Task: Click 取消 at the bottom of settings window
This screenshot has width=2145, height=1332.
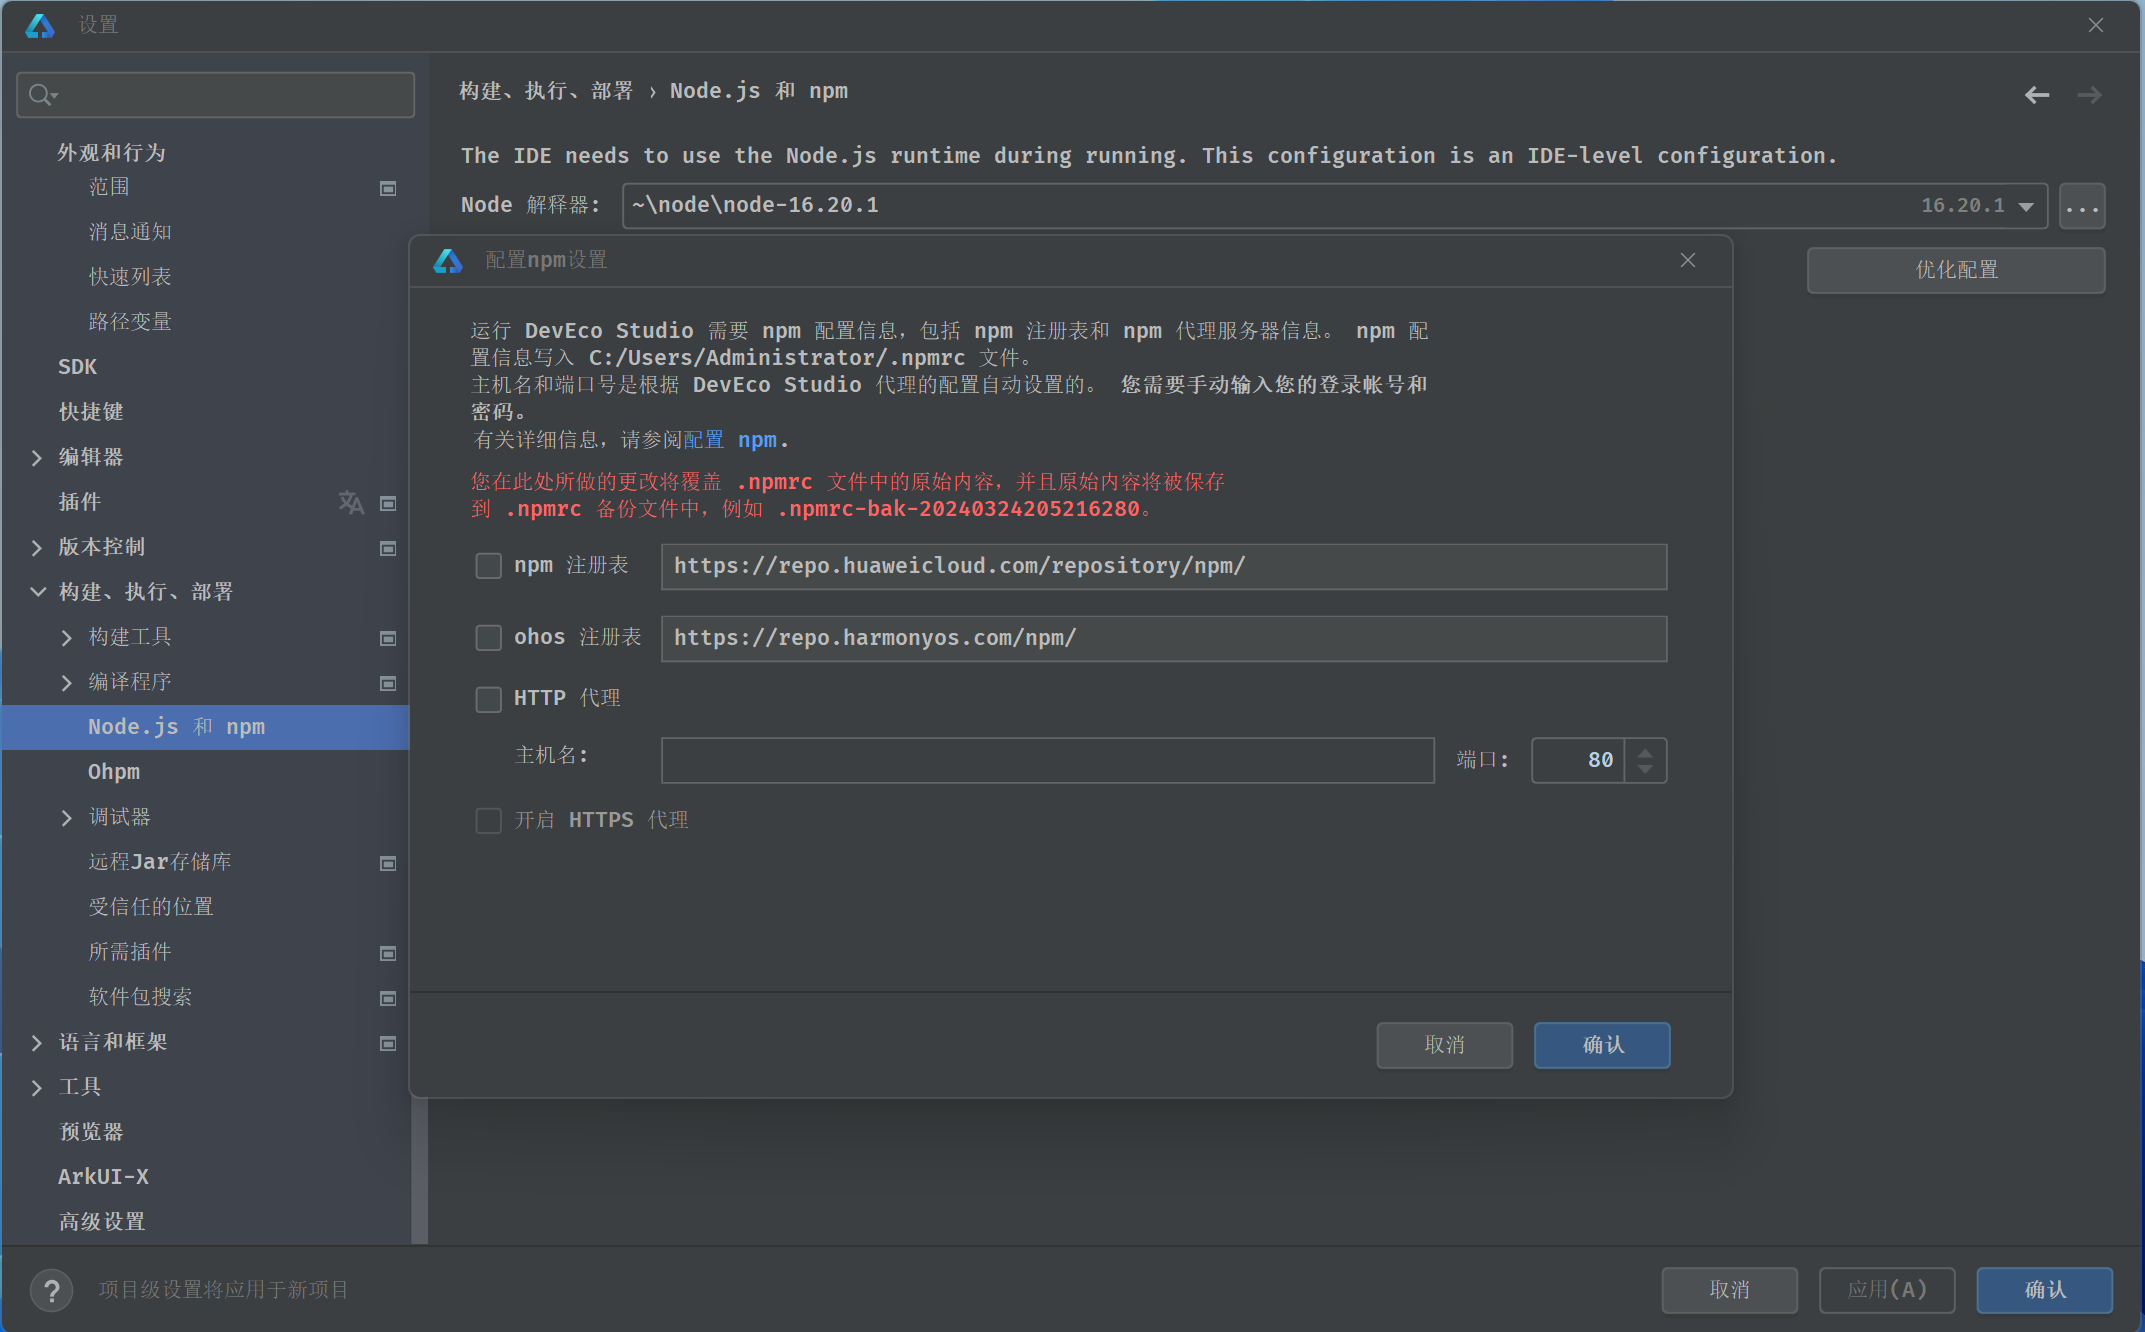Action: [1729, 1290]
